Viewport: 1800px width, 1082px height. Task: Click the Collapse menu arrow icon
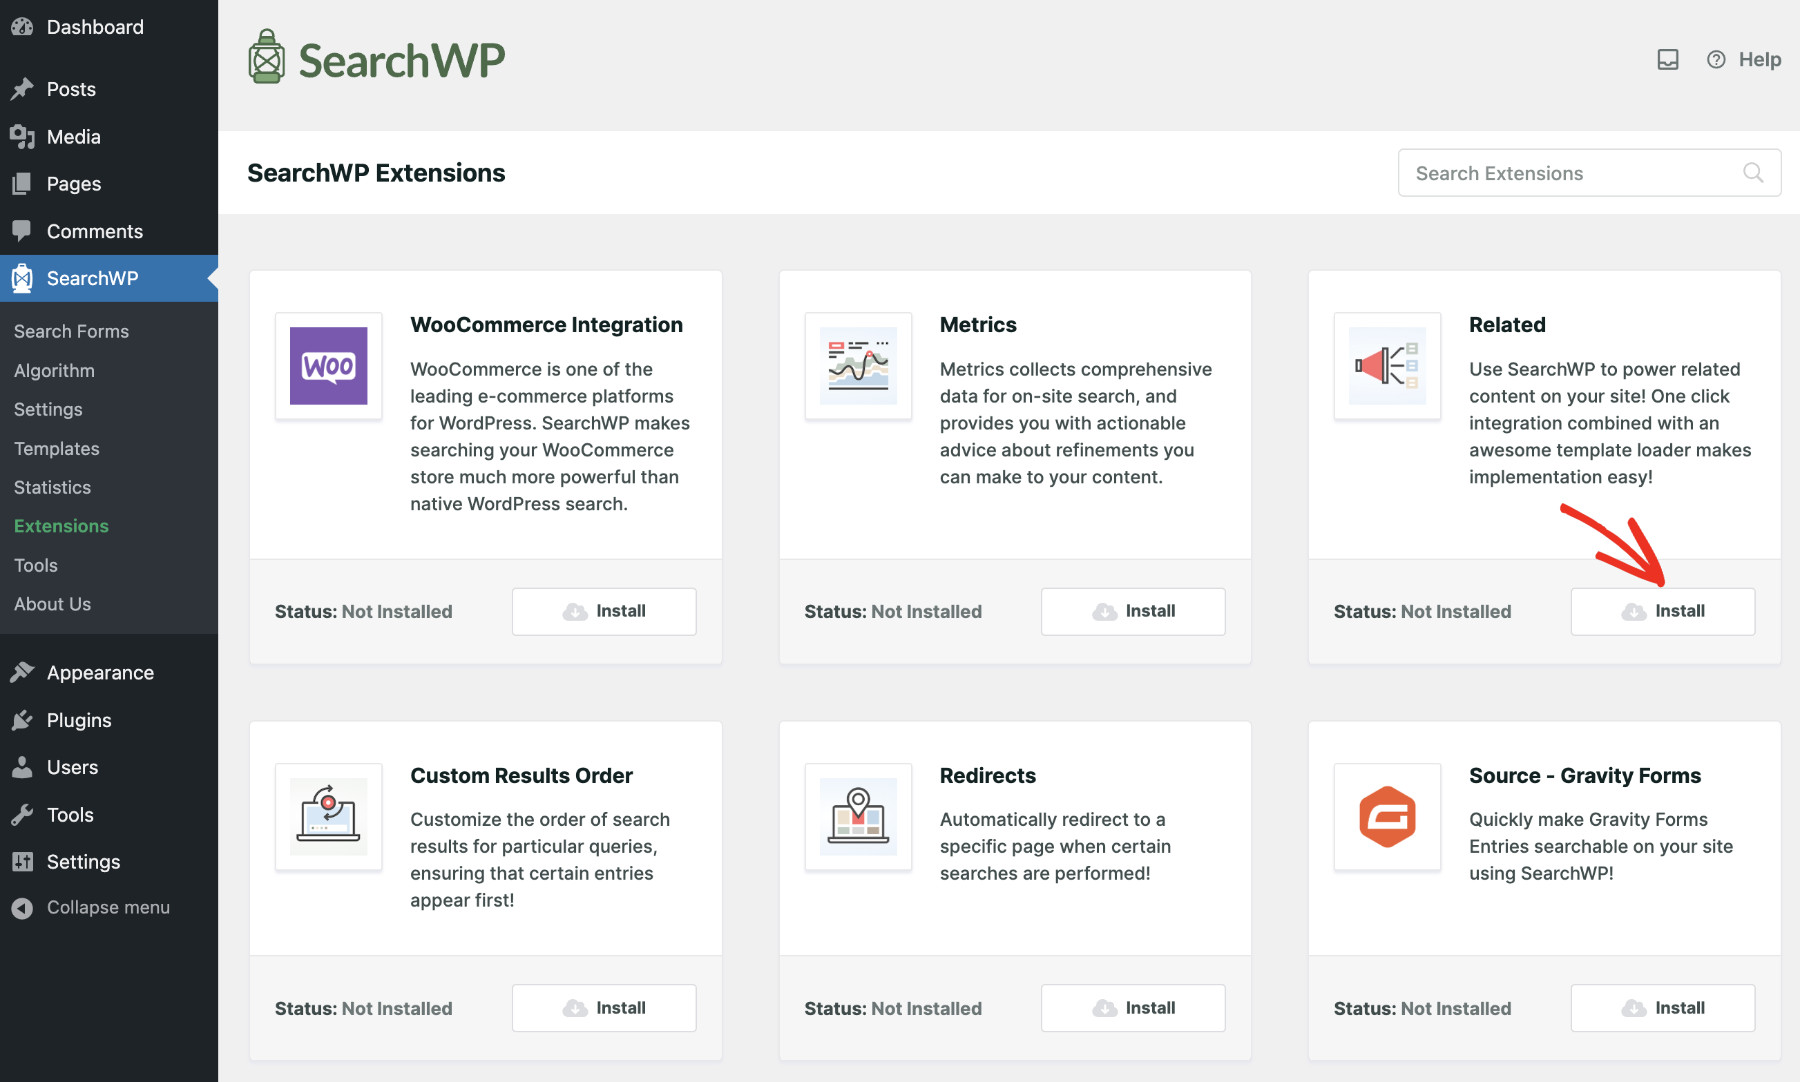(x=22, y=908)
